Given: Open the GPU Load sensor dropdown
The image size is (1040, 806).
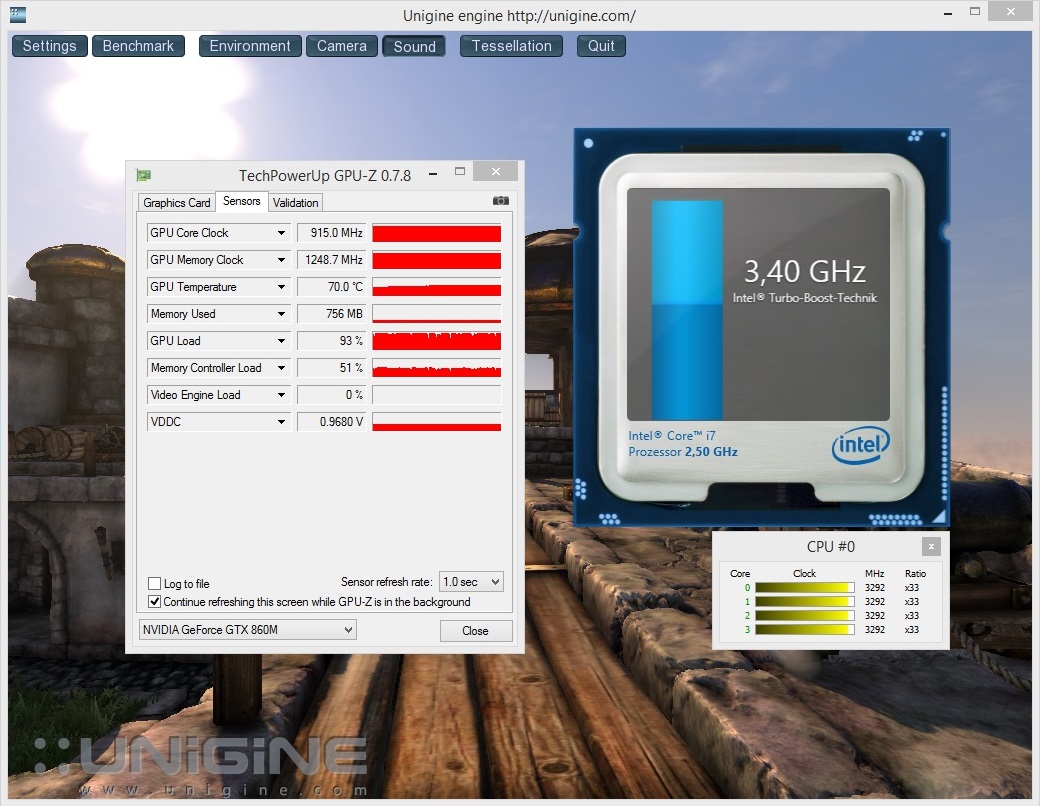Looking at the screenshot, I should 281,341.
